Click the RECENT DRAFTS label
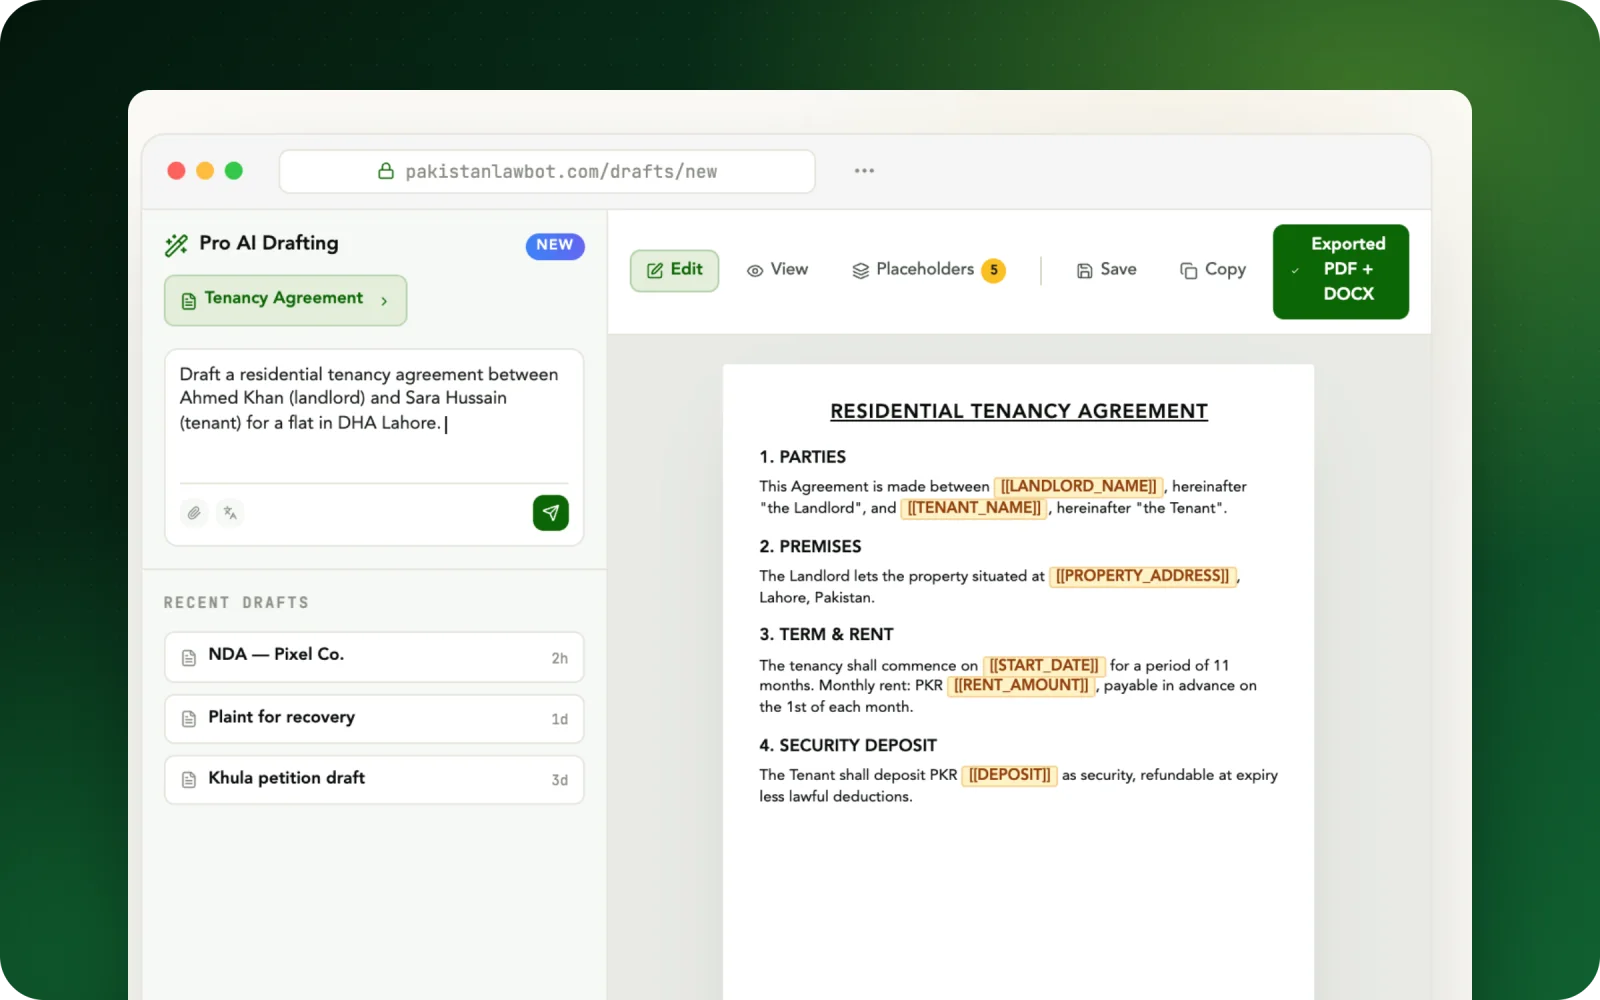This screenshot has height=1000, width=1600. point(236,603)
